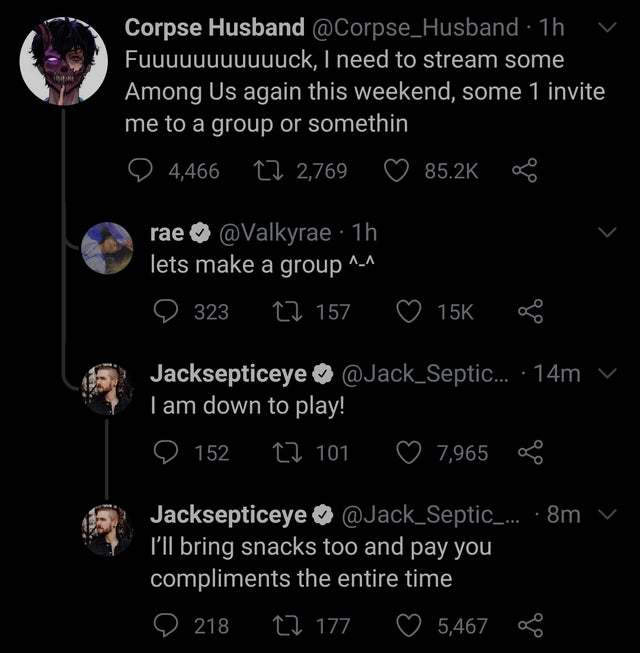Share Corpse Husband's tweet
The height and width of the screenshot is (653, 640).
(524, 171)
